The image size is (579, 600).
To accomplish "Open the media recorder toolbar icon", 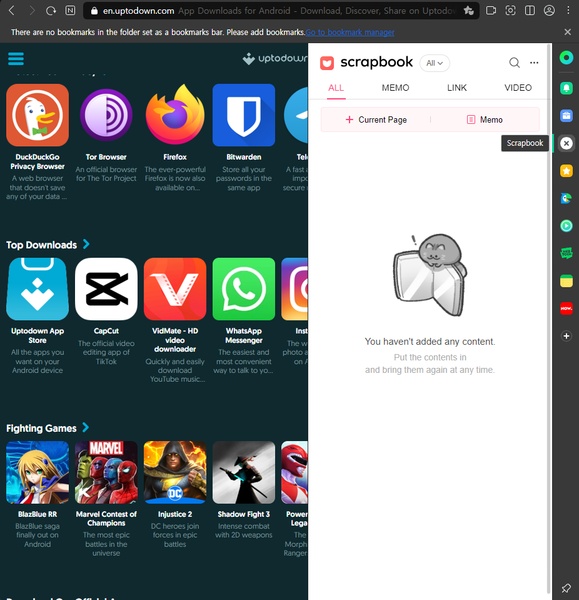I will 491,11.
